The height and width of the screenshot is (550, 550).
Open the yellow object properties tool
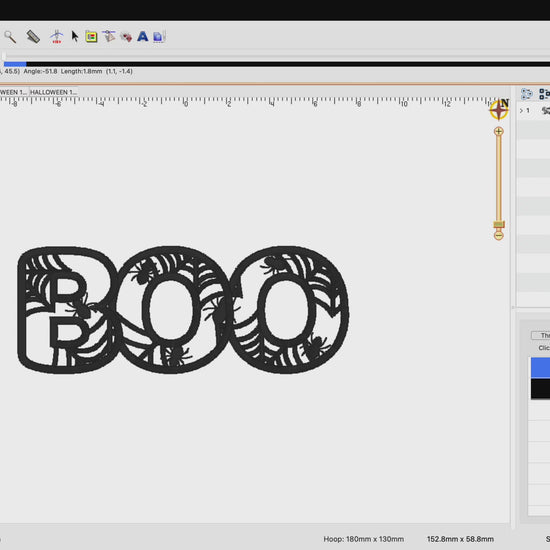click(91, 37)
